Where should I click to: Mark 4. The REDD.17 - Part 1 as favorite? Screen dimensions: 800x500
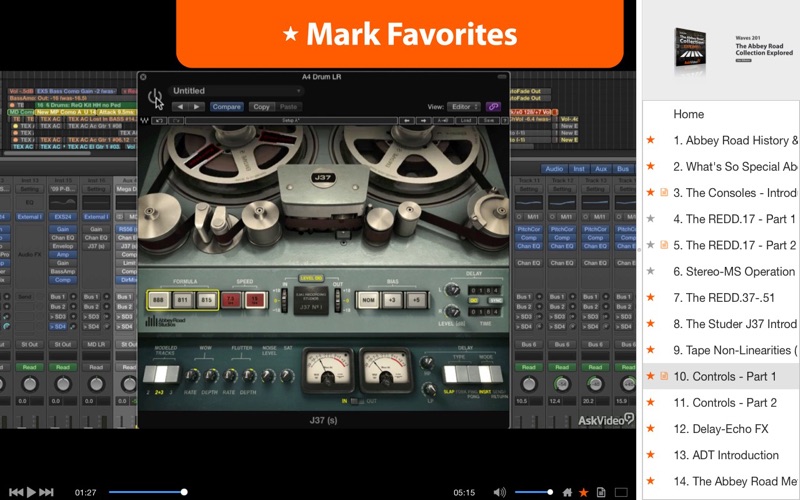tap(651, 218)
